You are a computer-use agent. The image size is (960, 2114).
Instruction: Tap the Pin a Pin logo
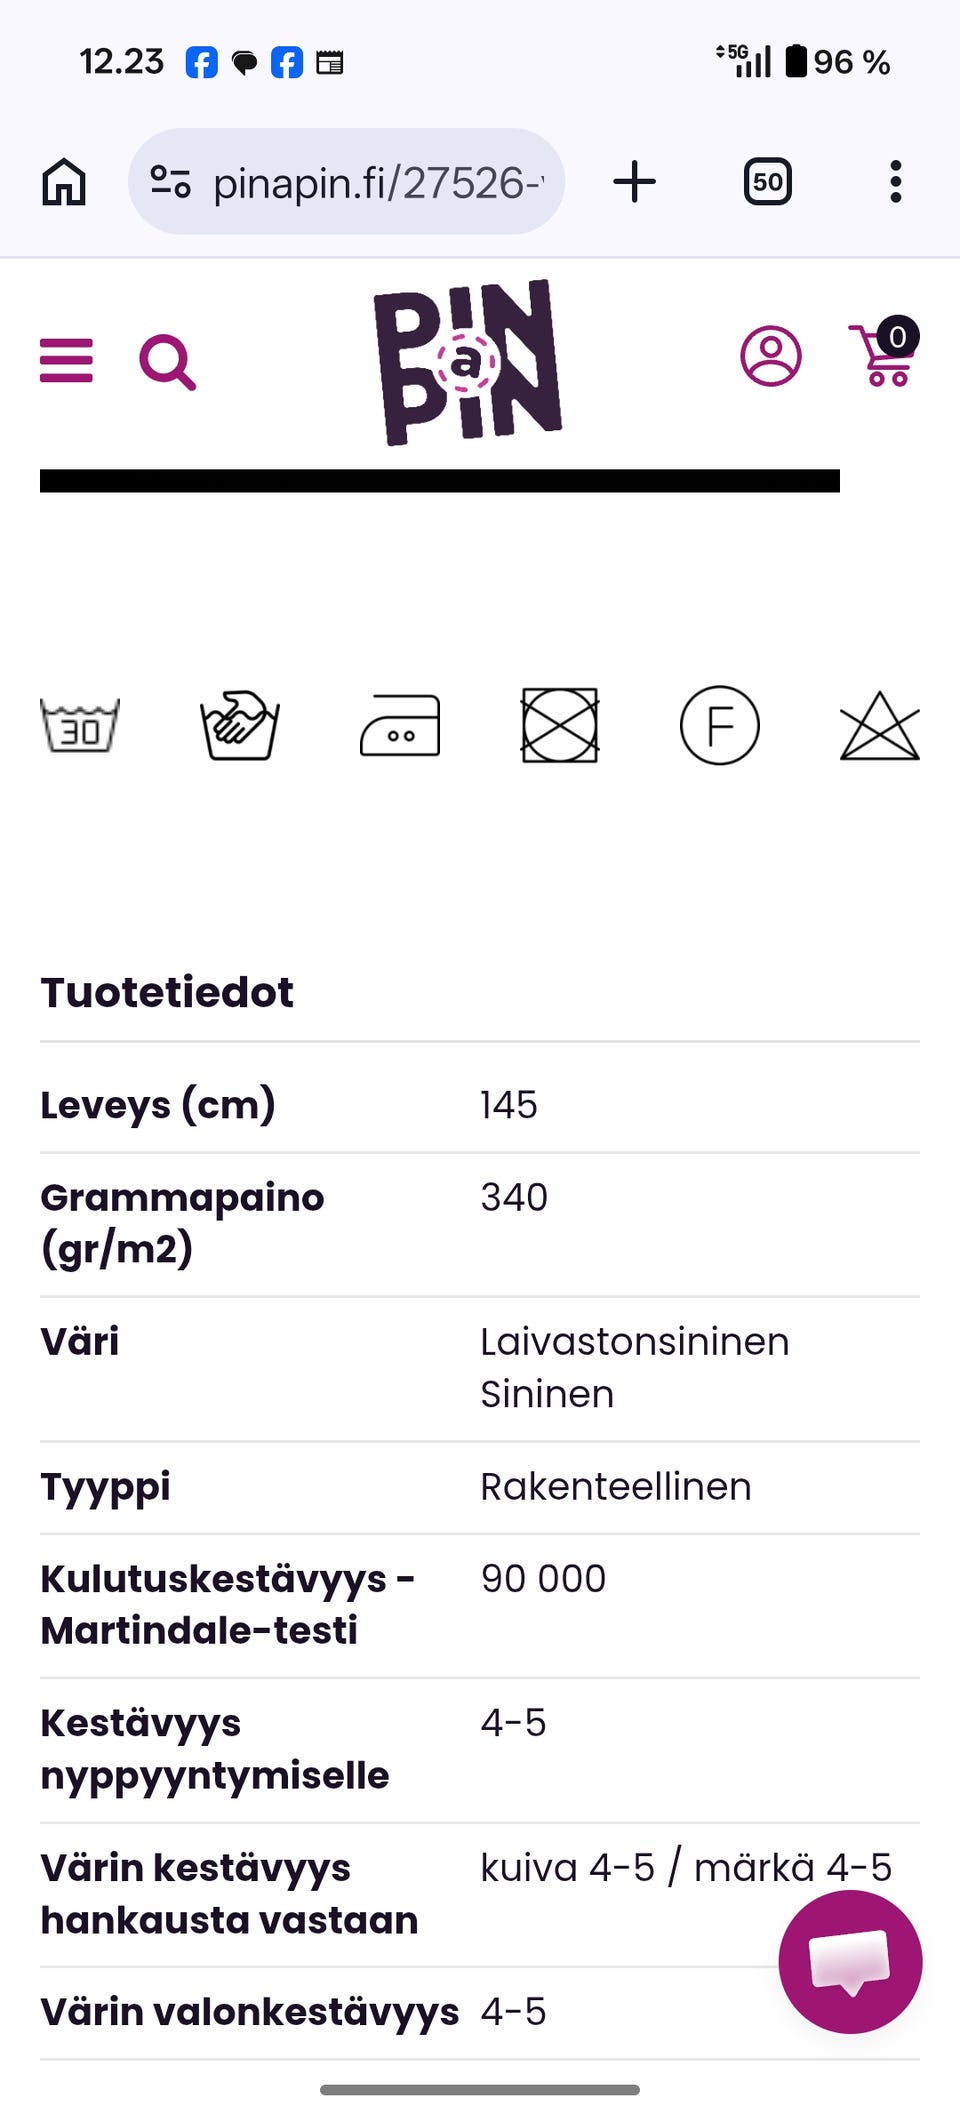[467, 361]
